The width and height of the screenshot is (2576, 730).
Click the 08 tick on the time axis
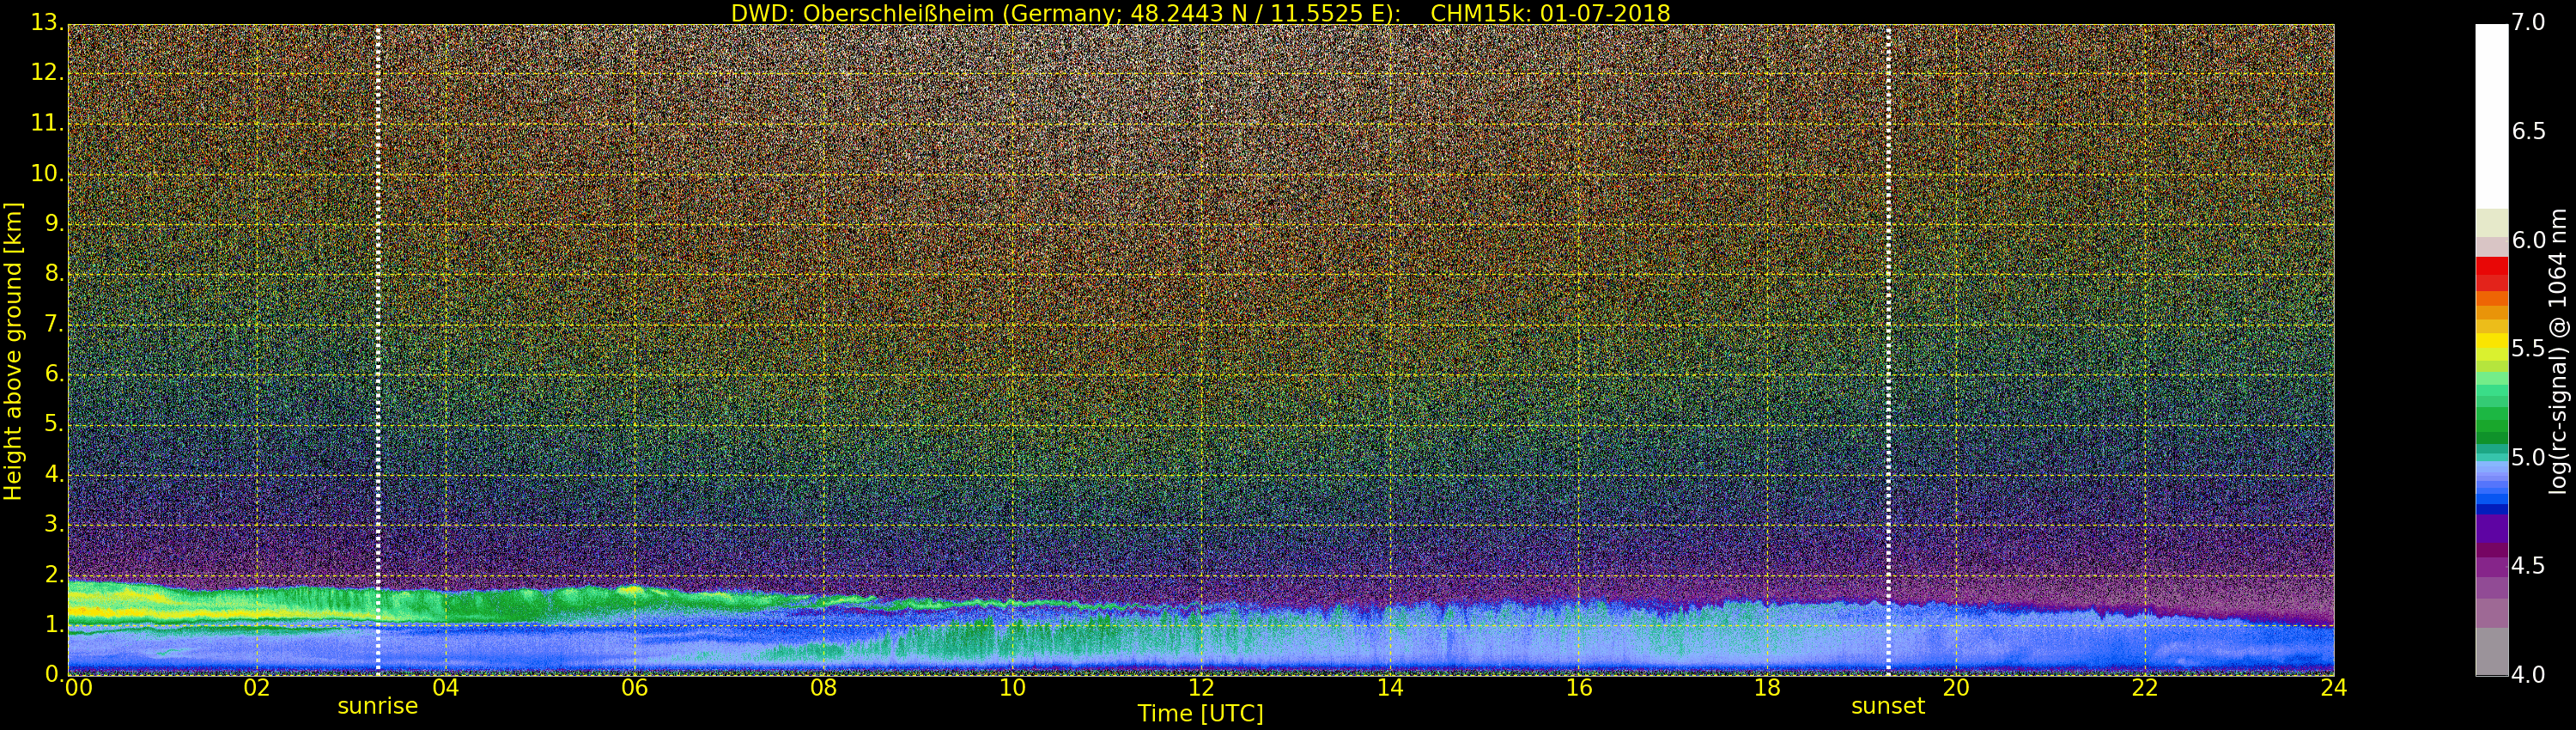[823, 688]
